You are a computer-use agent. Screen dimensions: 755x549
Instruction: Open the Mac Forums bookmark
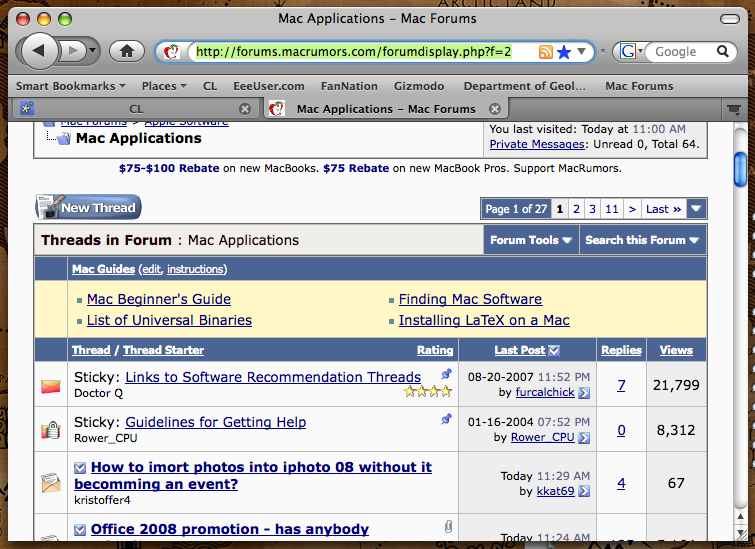click(639, 86)
